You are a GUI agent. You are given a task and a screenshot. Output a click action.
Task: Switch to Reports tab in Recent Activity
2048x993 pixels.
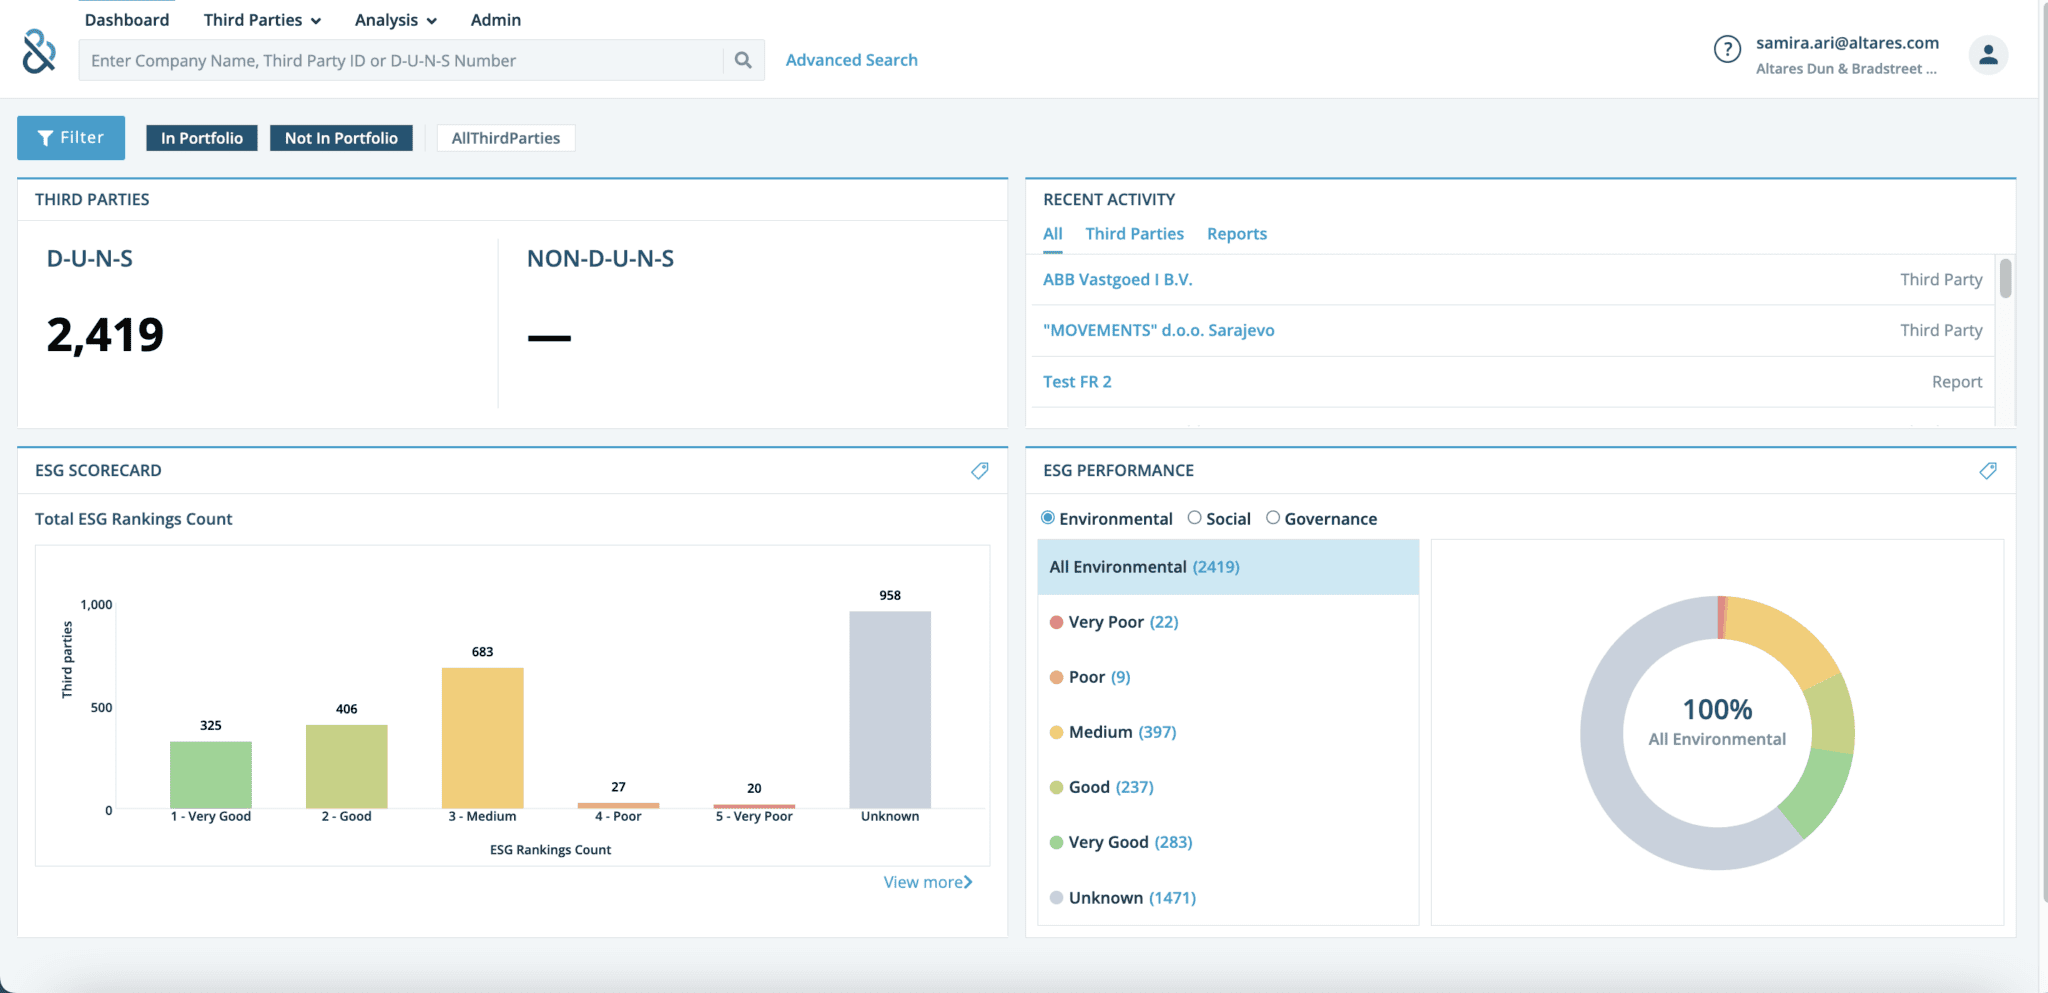click(x=1236, y=234)
